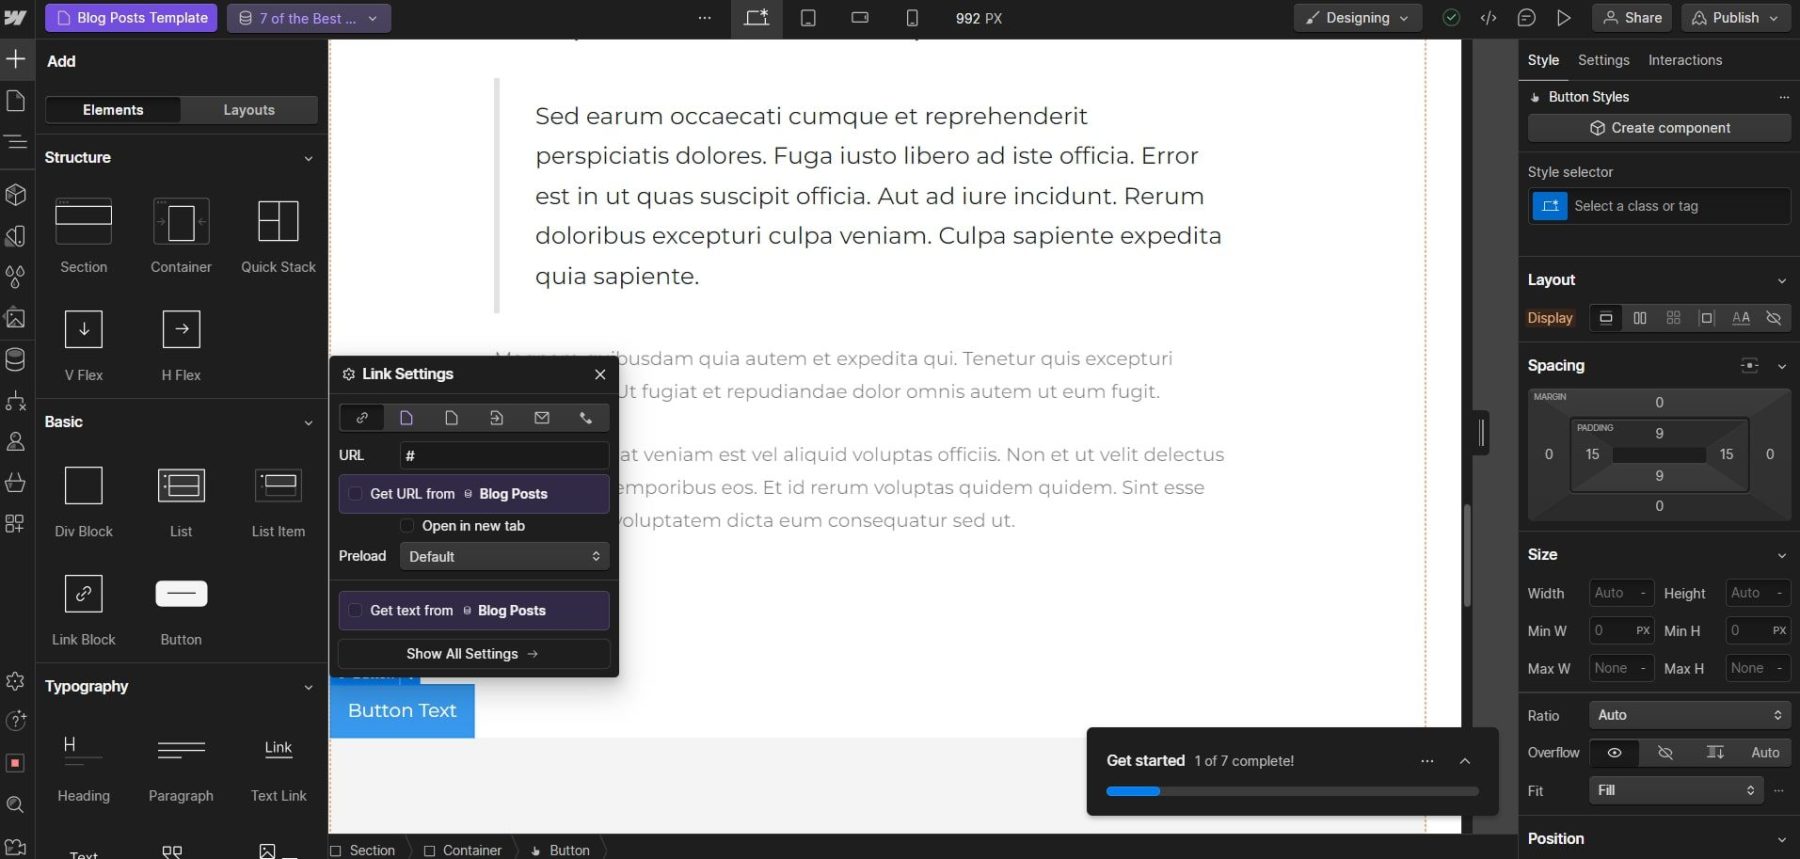Screen dimensions: 1800x859
Task: Open the Users icon in sidebar
Action: (x=16, y=441)
